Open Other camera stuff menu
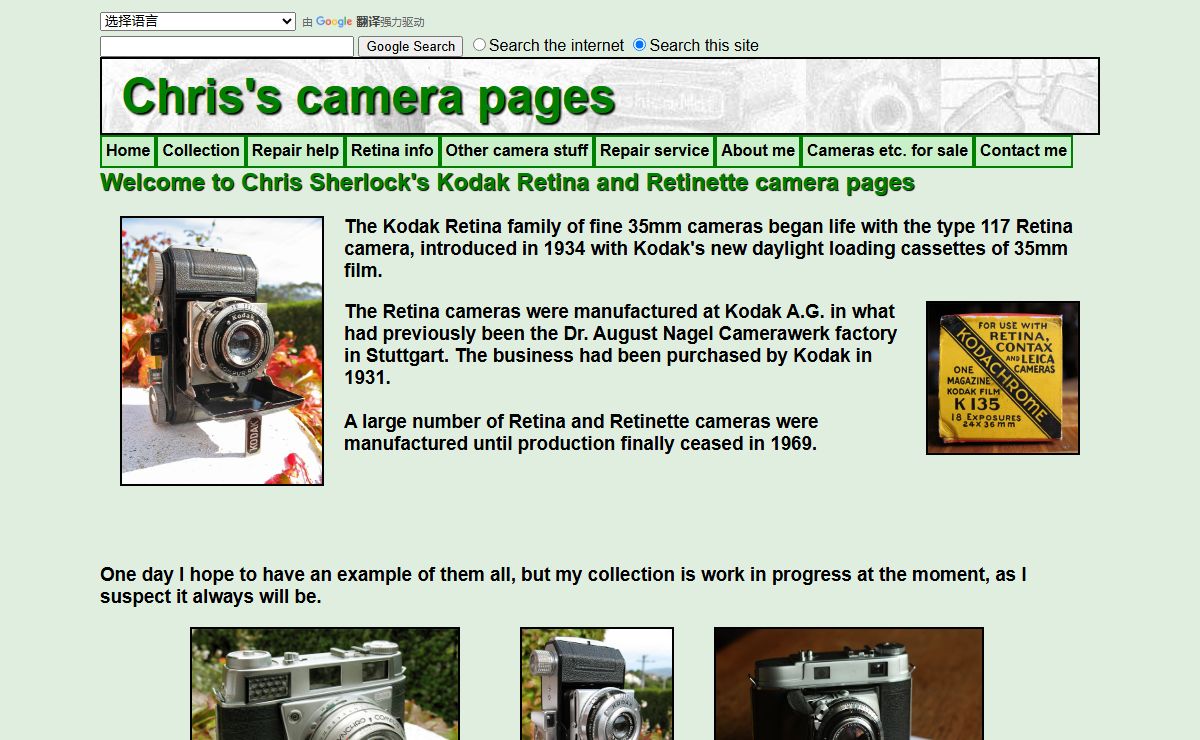Viewport: 1200px width, 740px height. [x=517, y=151]
